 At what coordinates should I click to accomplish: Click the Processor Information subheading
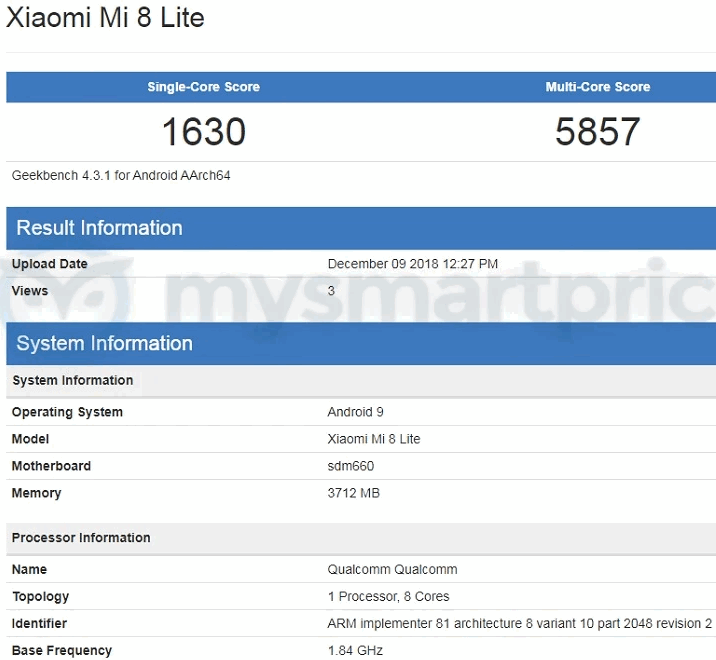coord(81,538)
